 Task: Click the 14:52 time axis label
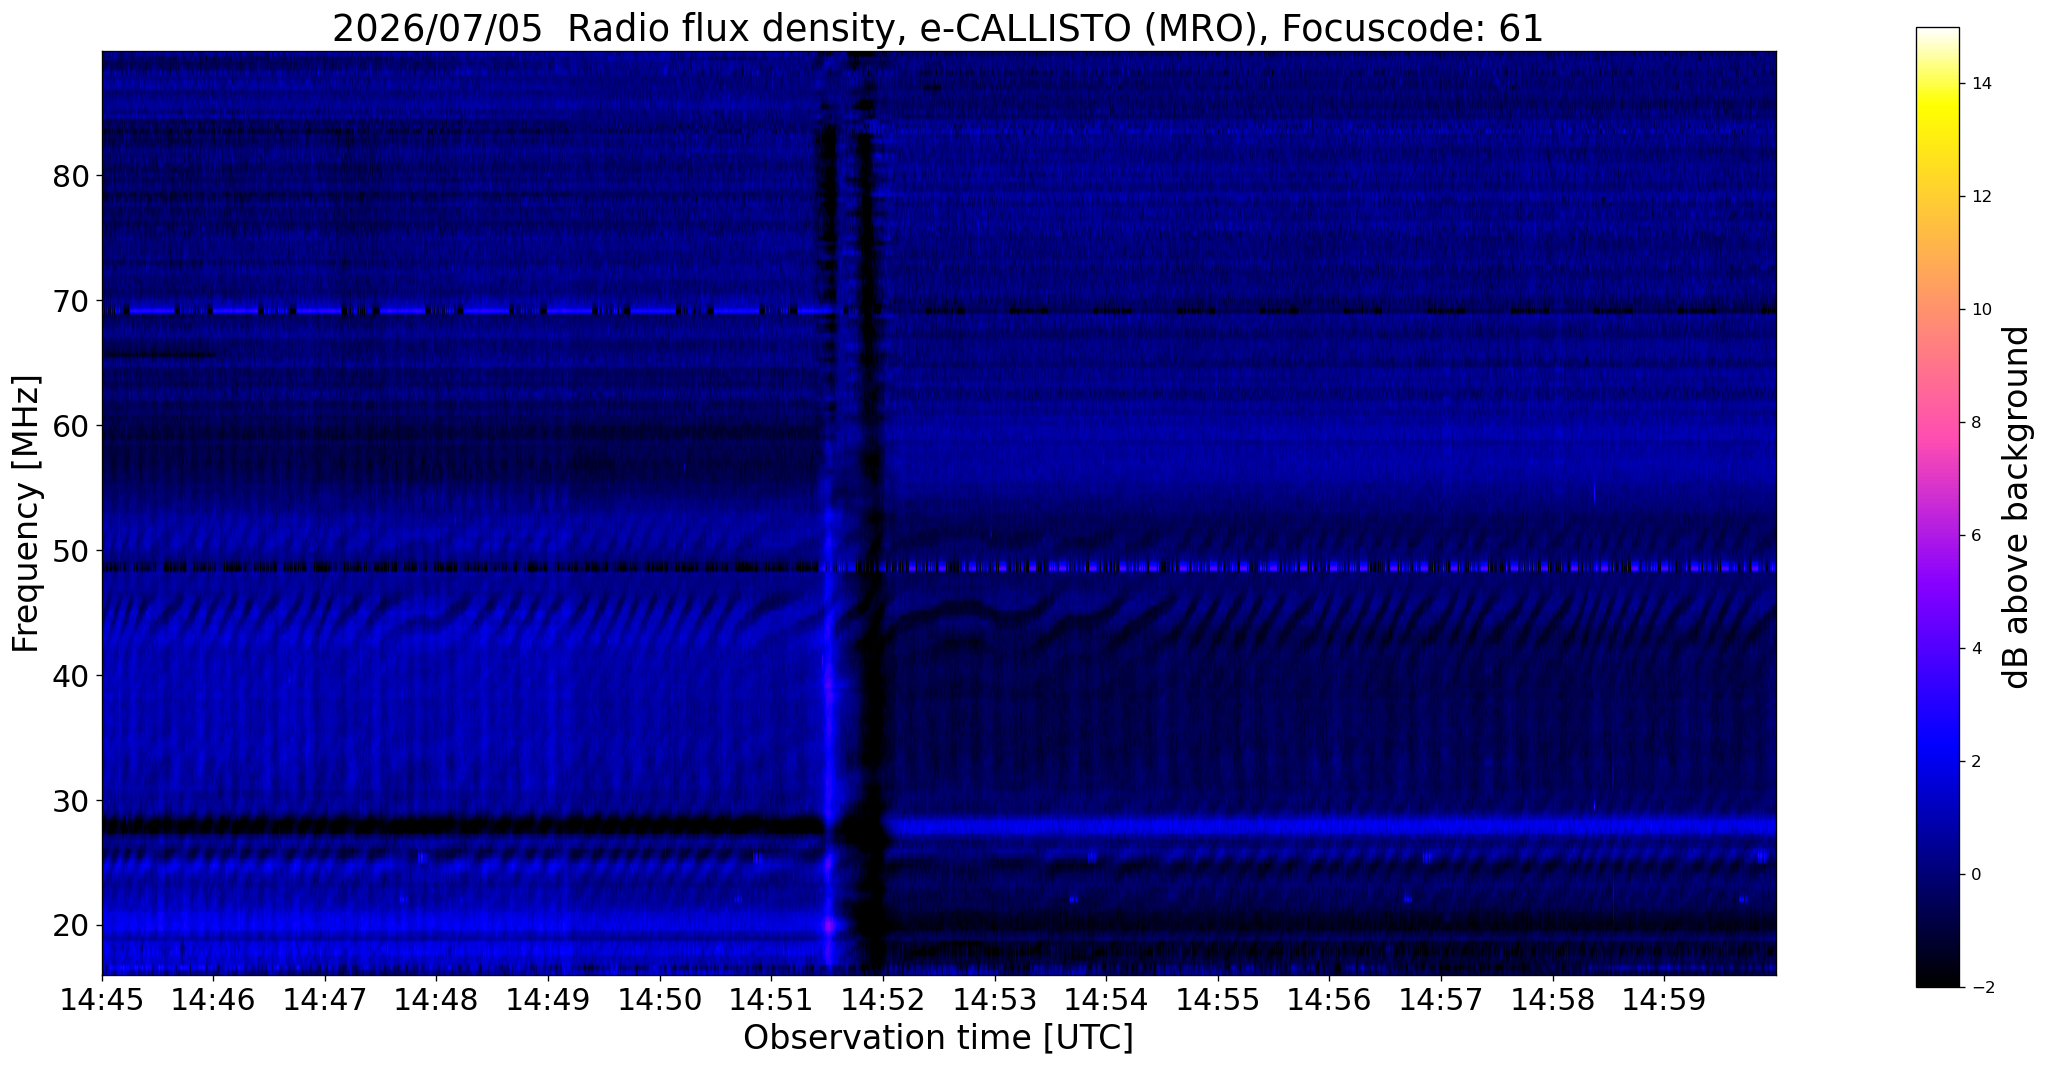pyautogui.click(x=882, y=1000)
